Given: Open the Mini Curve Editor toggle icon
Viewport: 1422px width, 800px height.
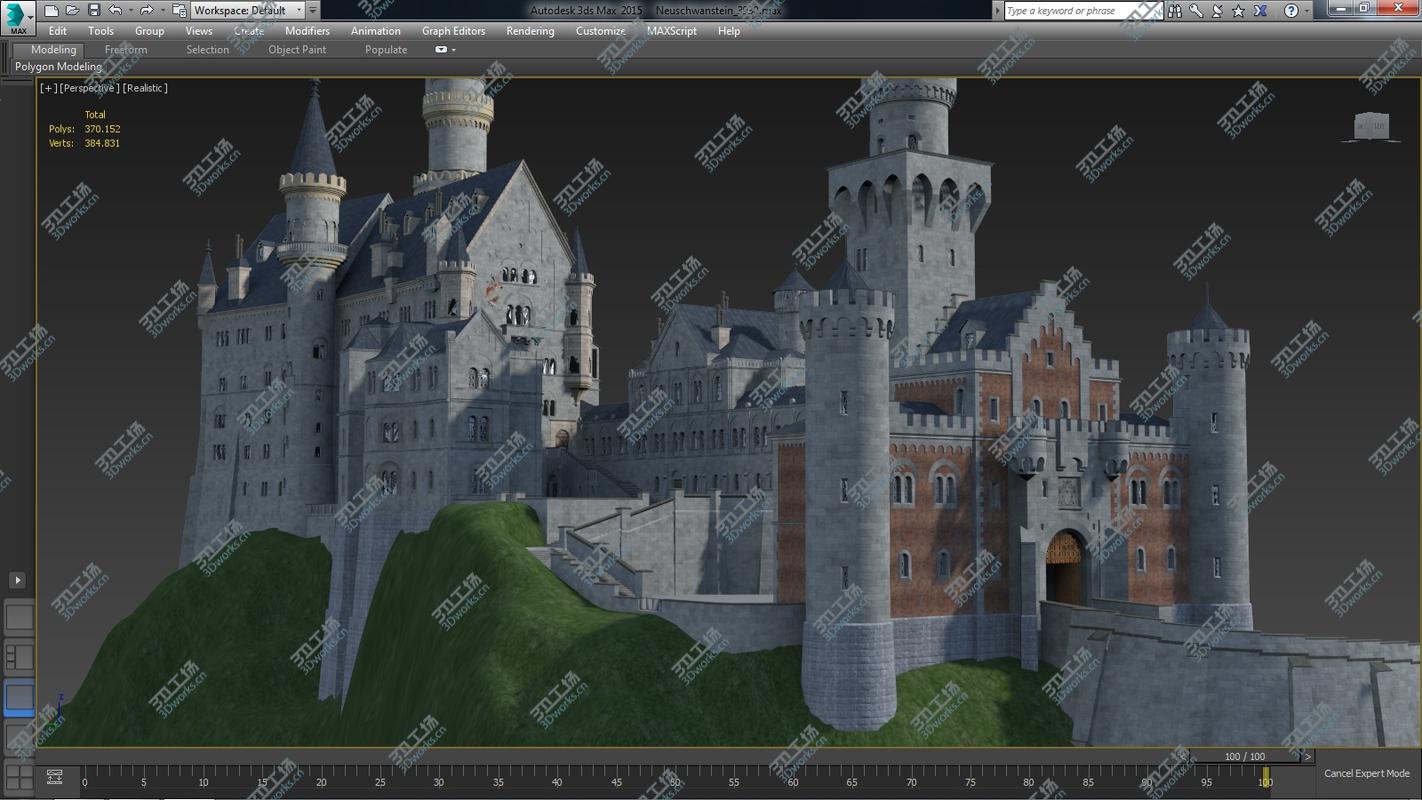Looking at the screenshot, I should (55, 777).
